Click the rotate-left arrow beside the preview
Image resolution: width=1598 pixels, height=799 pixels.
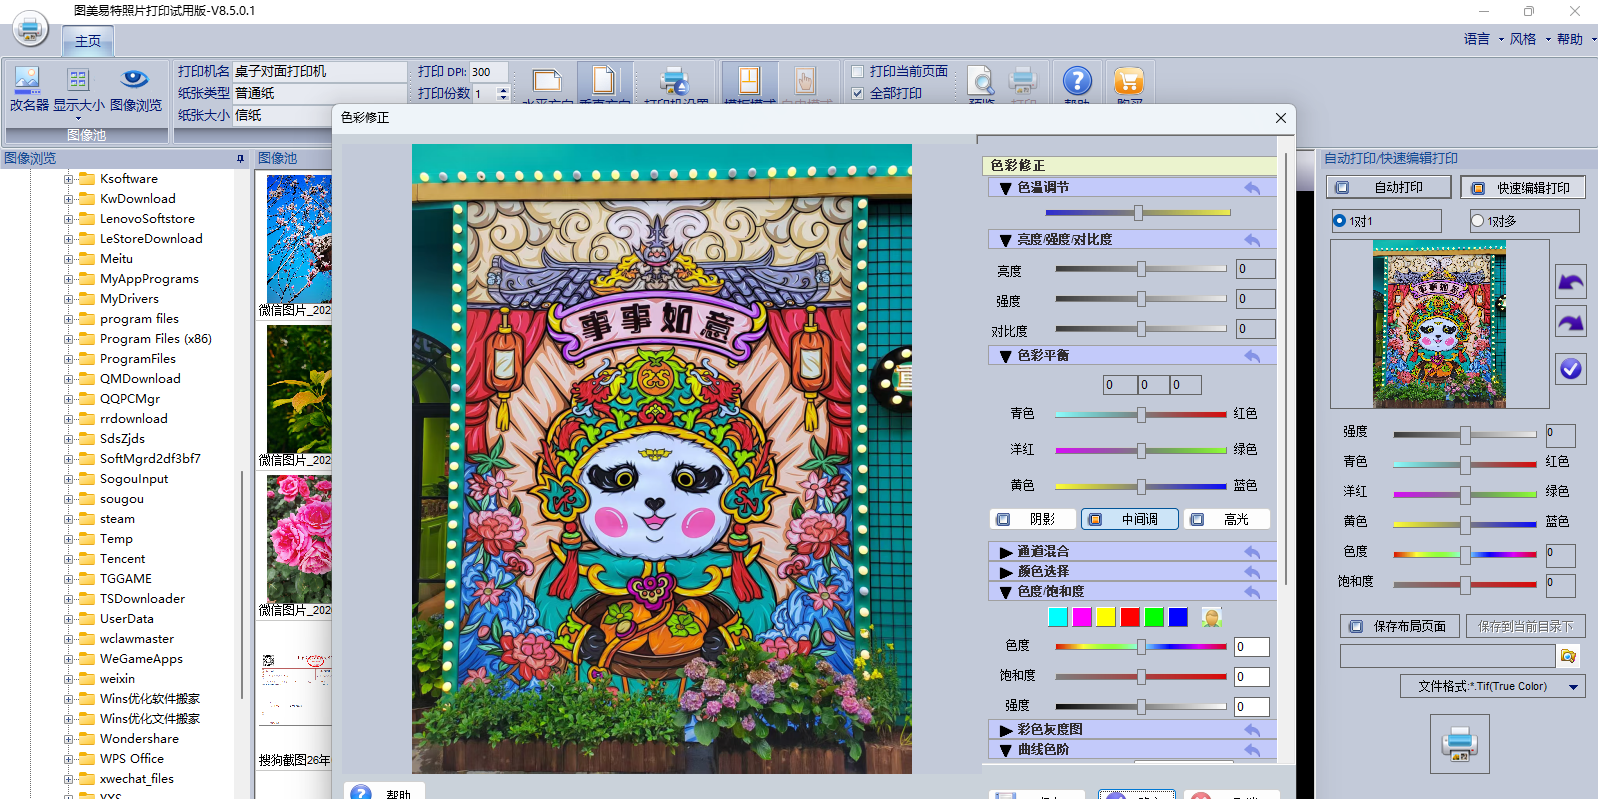tap(1571, 282)
